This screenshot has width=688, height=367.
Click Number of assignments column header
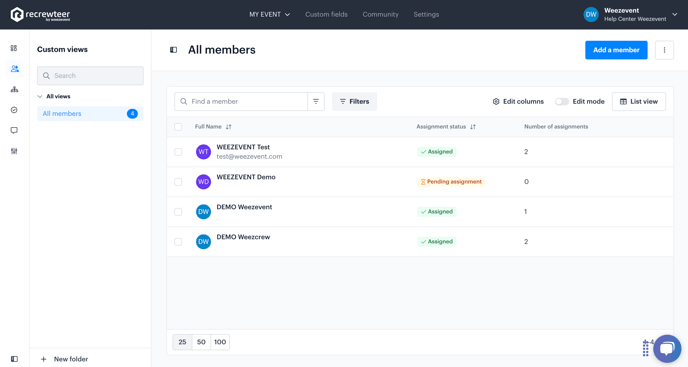tap(556, 127)
